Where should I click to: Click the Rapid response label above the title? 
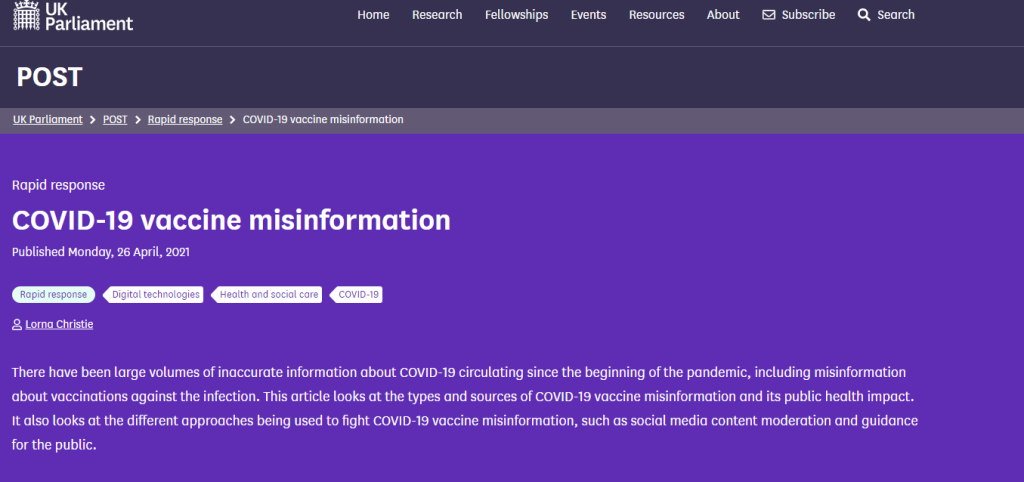[58, 185]
